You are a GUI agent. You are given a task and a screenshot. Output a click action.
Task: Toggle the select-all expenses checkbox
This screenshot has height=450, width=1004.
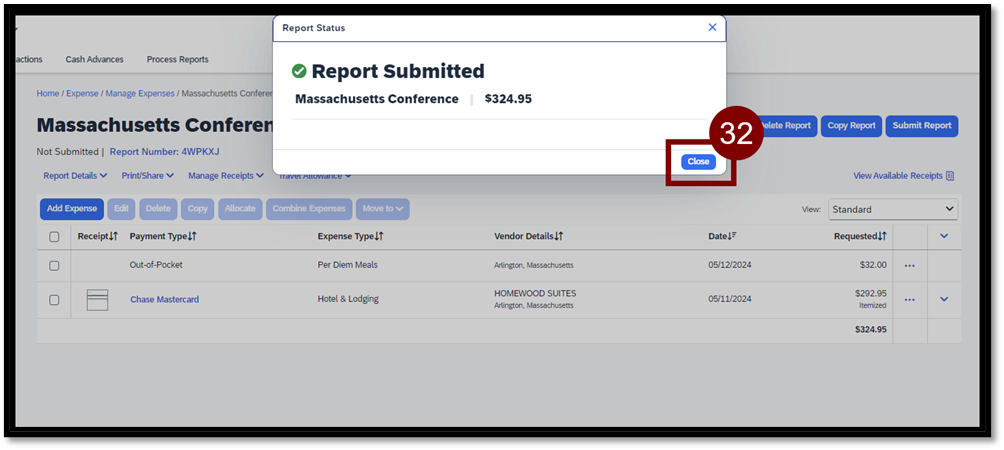(x=54, y=237)
